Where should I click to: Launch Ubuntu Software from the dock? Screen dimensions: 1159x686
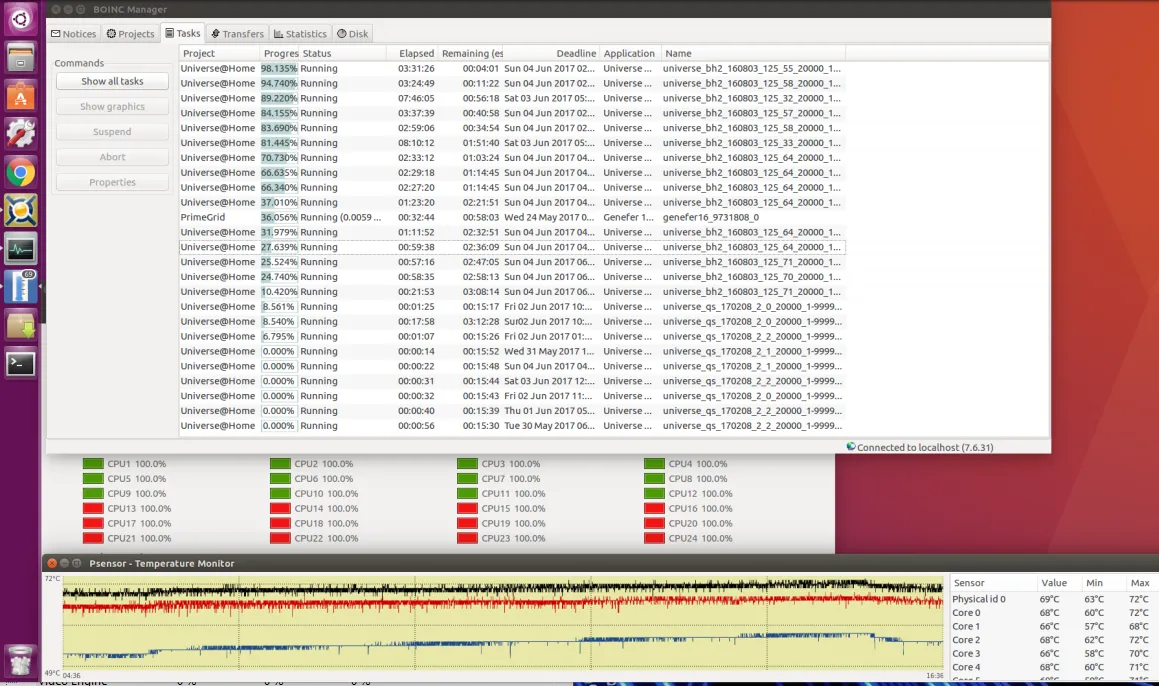[x=20, y=96]
